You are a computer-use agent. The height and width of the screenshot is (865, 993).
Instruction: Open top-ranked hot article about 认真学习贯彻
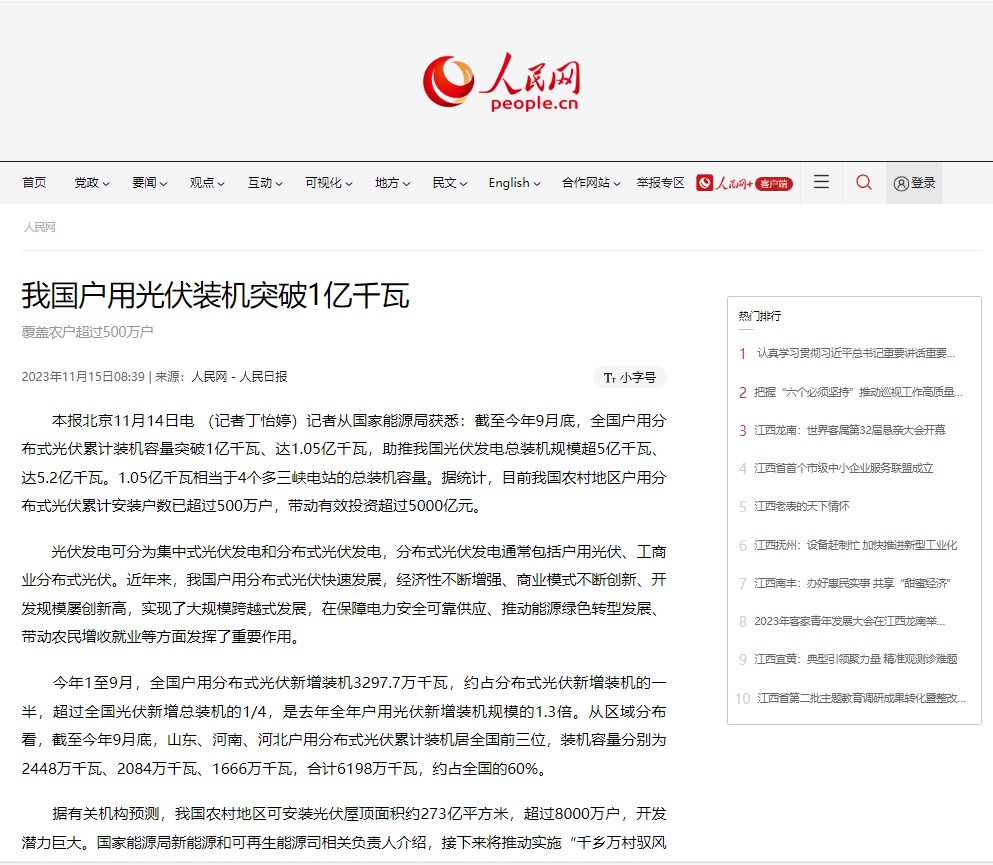[x=855, y=353]
